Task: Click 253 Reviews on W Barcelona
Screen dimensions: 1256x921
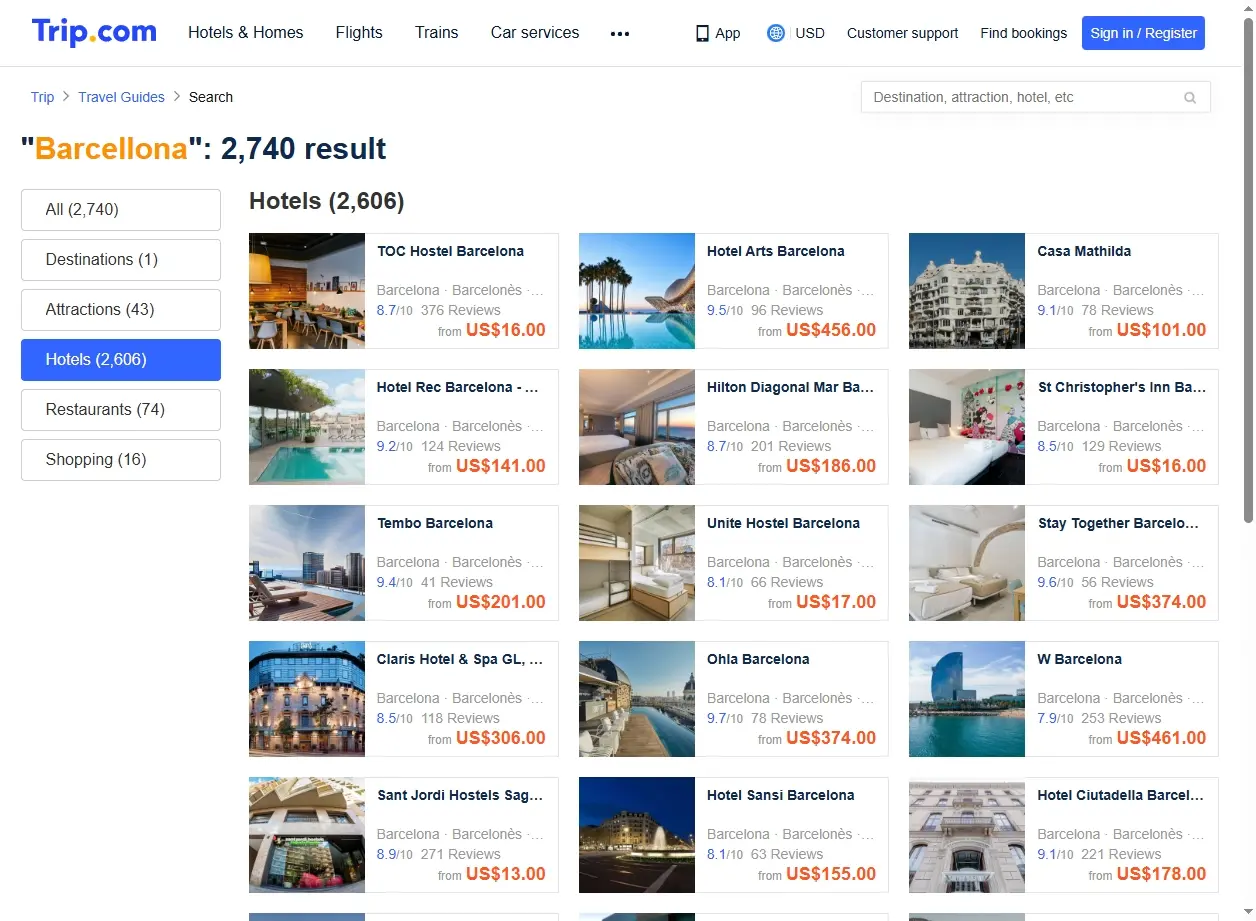Action: click(1121, 718)
